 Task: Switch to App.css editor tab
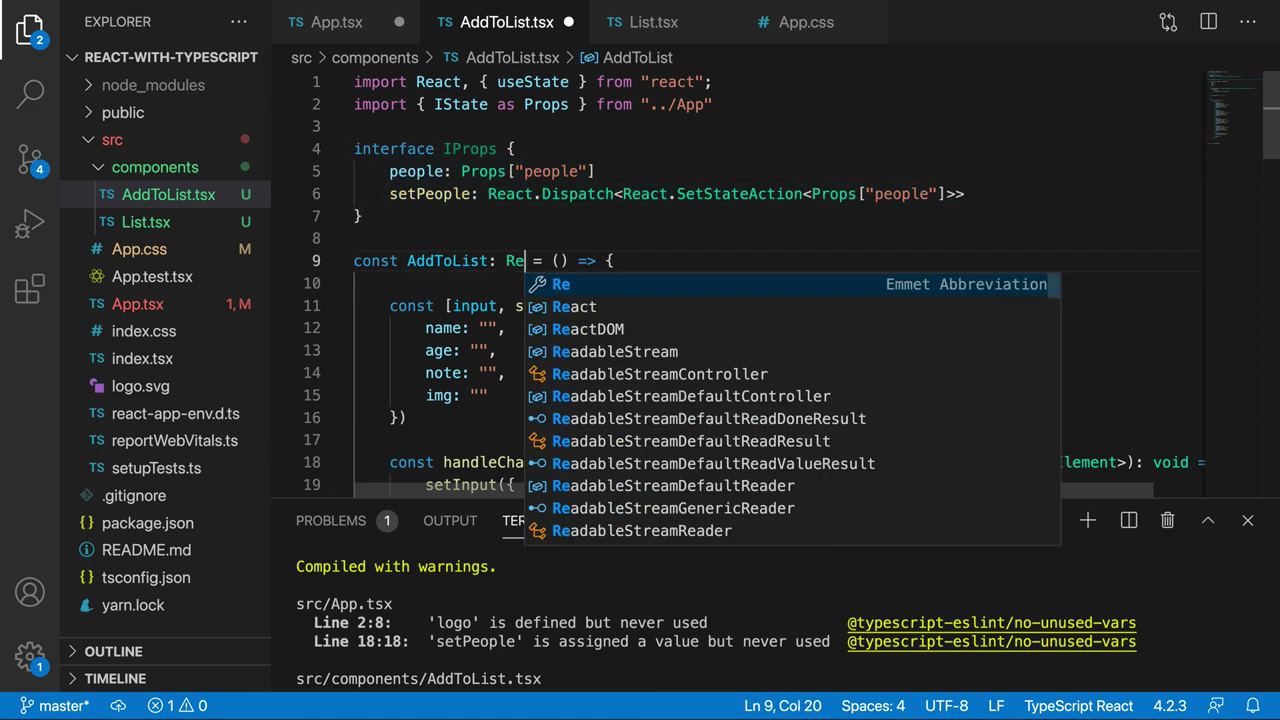(806, 22)
